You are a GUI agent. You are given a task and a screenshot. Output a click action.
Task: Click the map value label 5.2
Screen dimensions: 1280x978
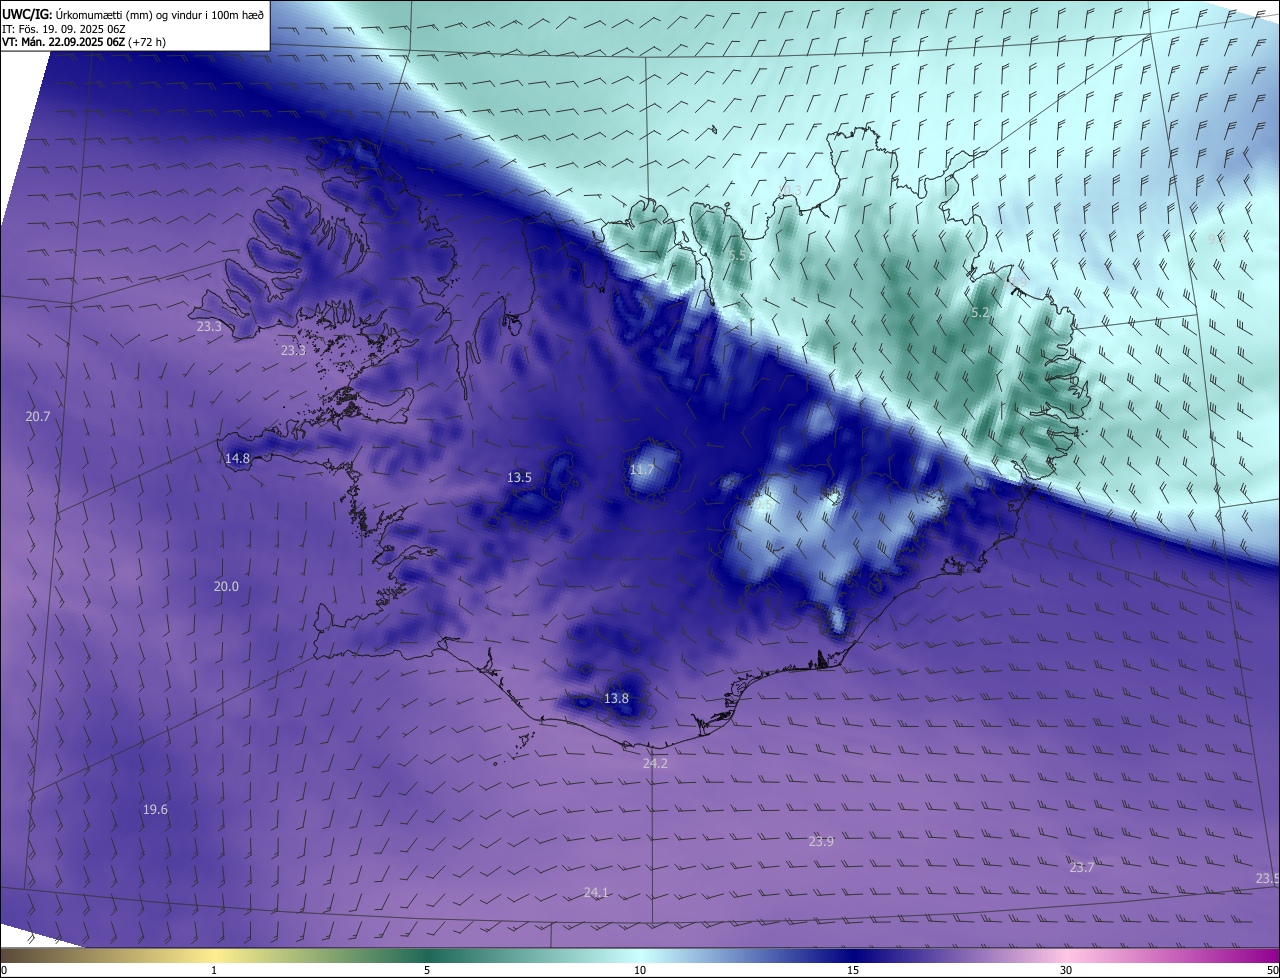pyautogui.click(x=981, y=313)
